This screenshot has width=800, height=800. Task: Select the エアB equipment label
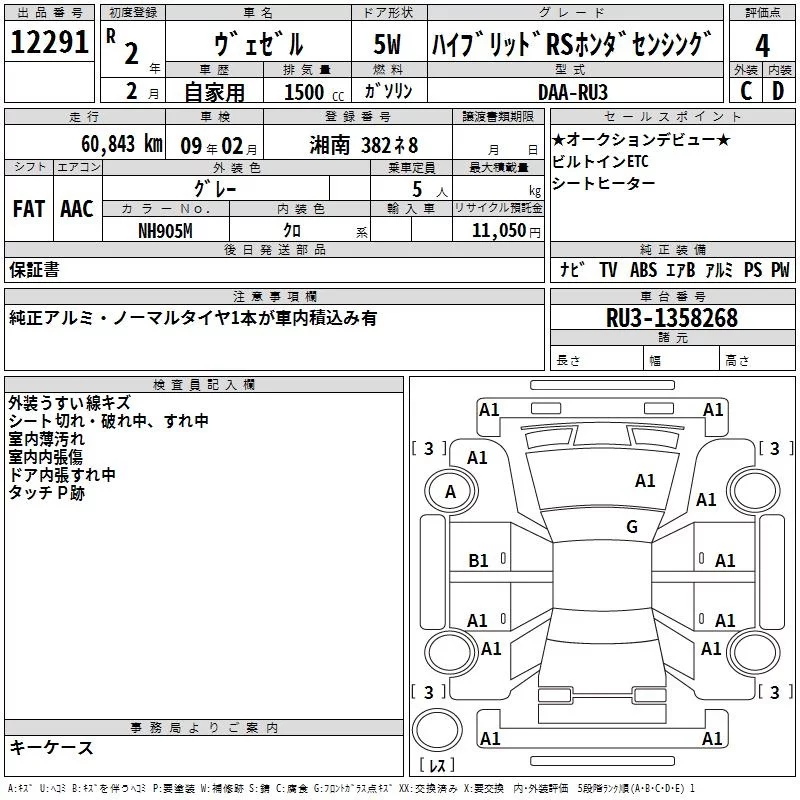click(681, 269)
